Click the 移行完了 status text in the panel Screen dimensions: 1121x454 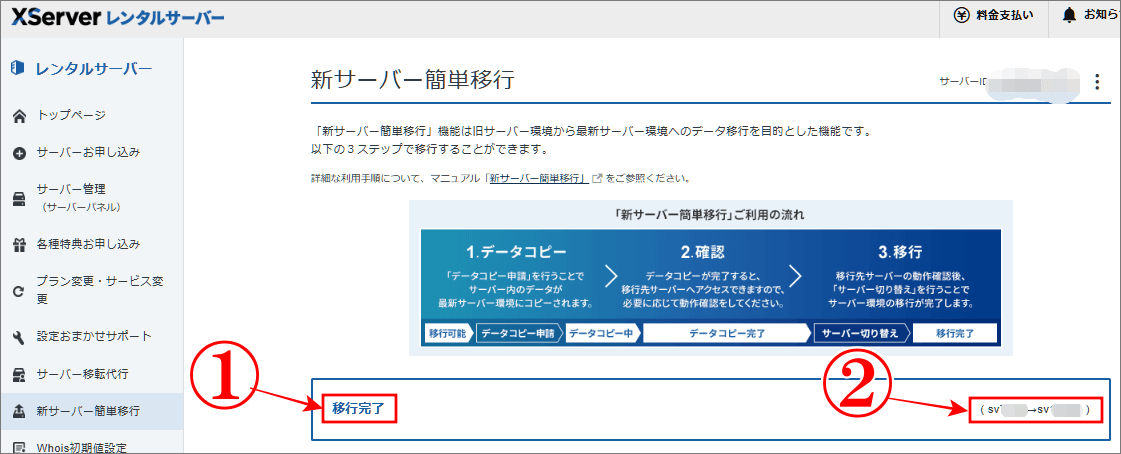tap(359, 409)
